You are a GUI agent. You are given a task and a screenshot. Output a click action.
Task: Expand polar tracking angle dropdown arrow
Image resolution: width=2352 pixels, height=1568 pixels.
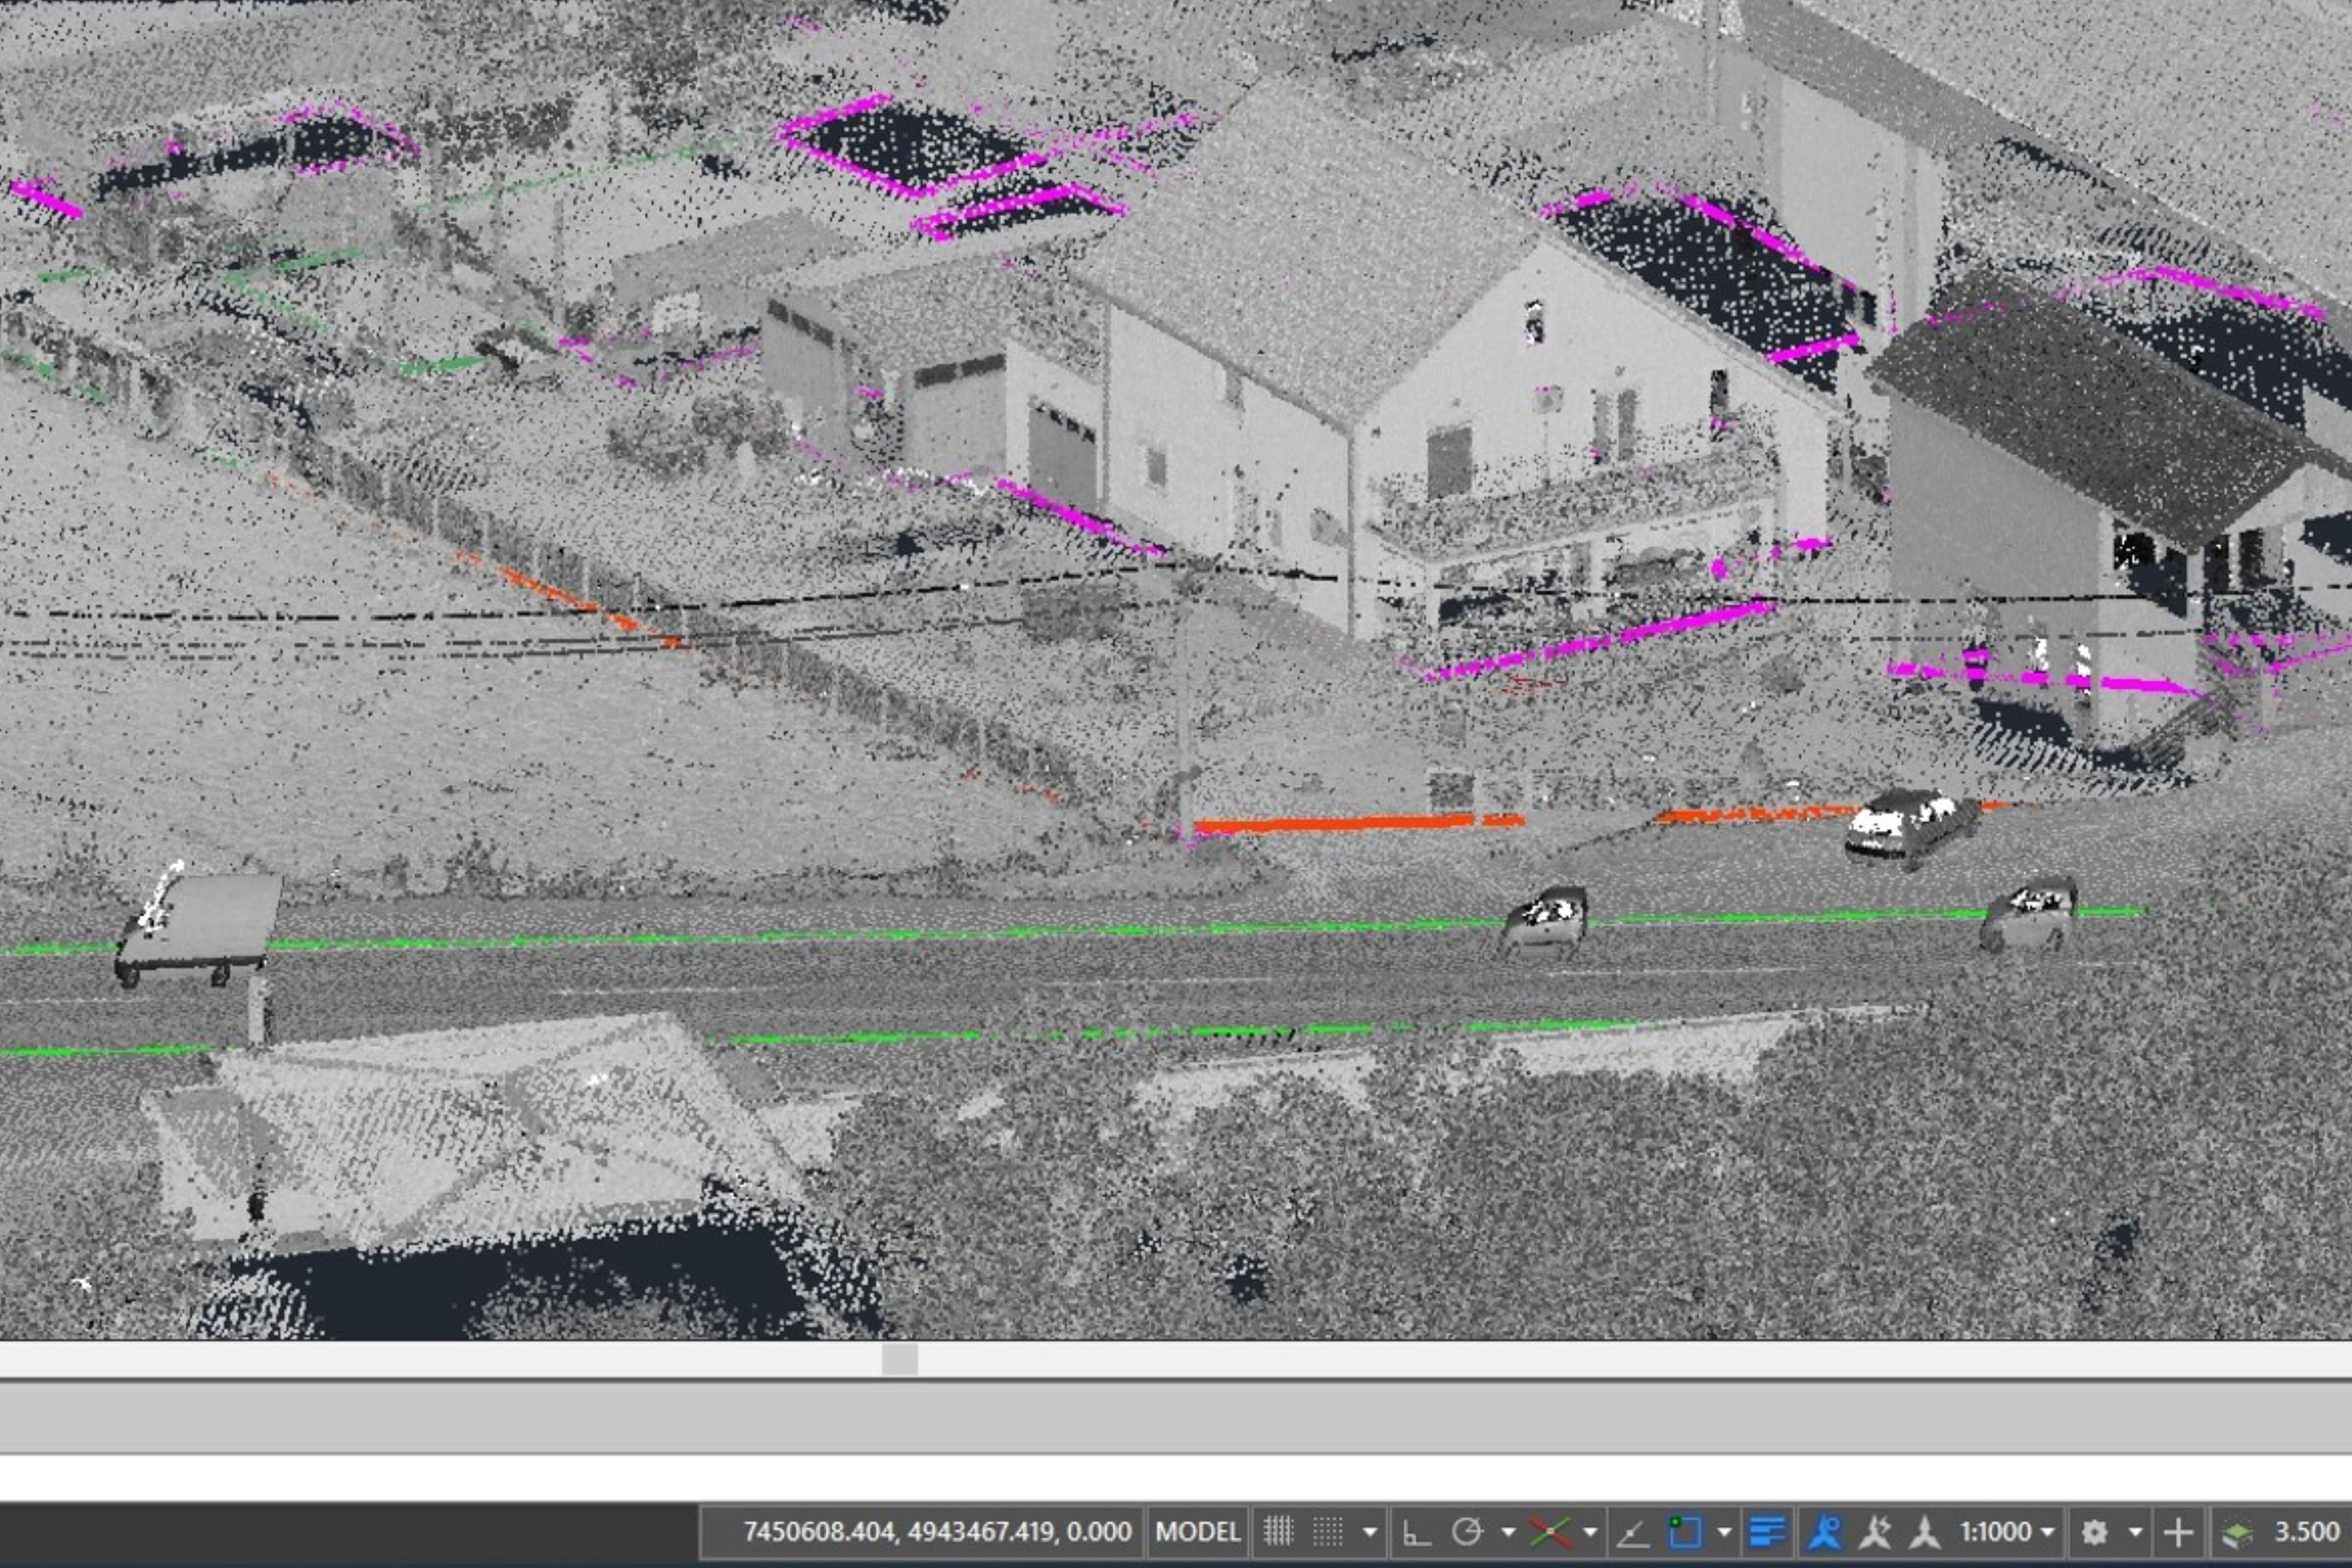coord(1508,1532)
